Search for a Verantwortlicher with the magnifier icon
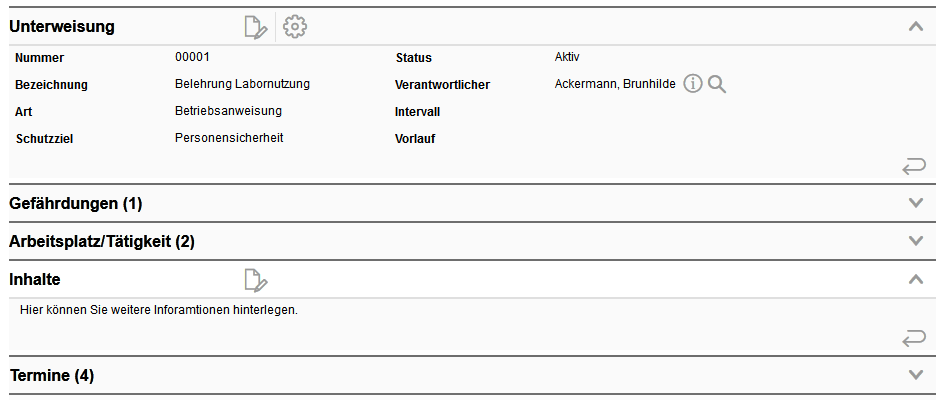The image size is (942, 400). click(717, 84)
